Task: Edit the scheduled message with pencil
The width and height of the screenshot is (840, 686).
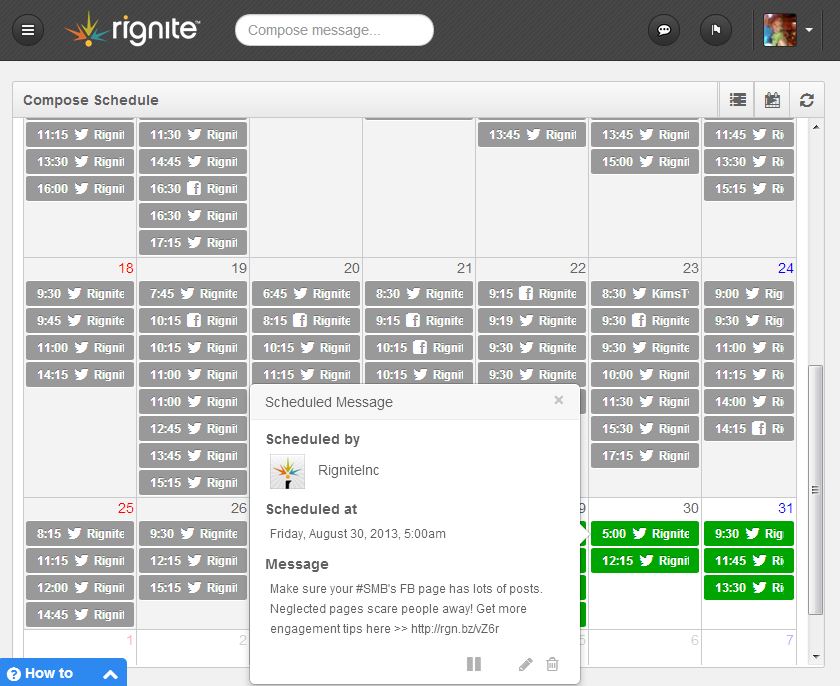Action: 526,665
